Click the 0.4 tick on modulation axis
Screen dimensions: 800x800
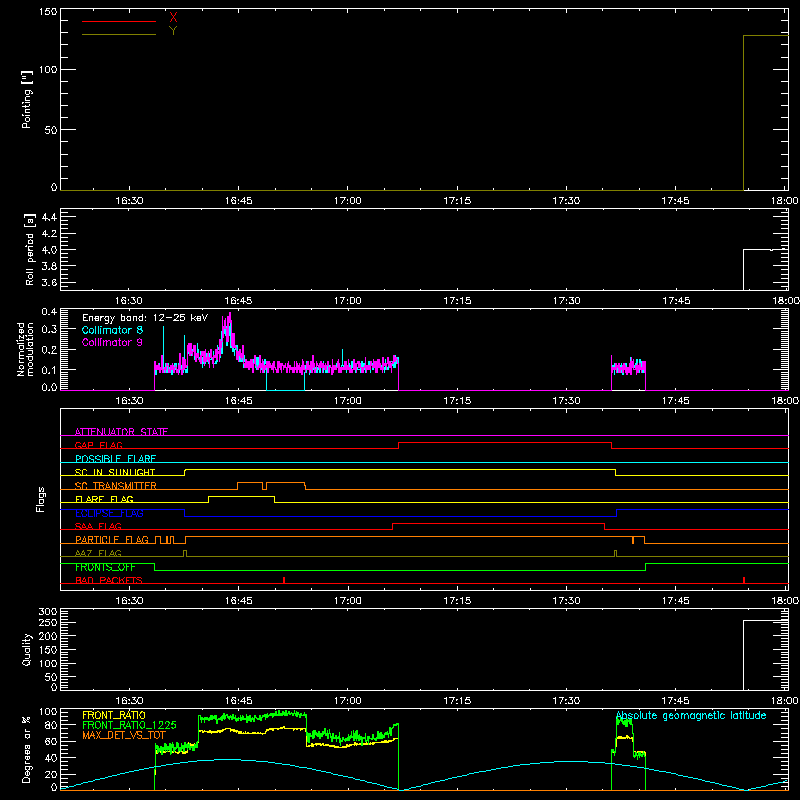[49, 312]
